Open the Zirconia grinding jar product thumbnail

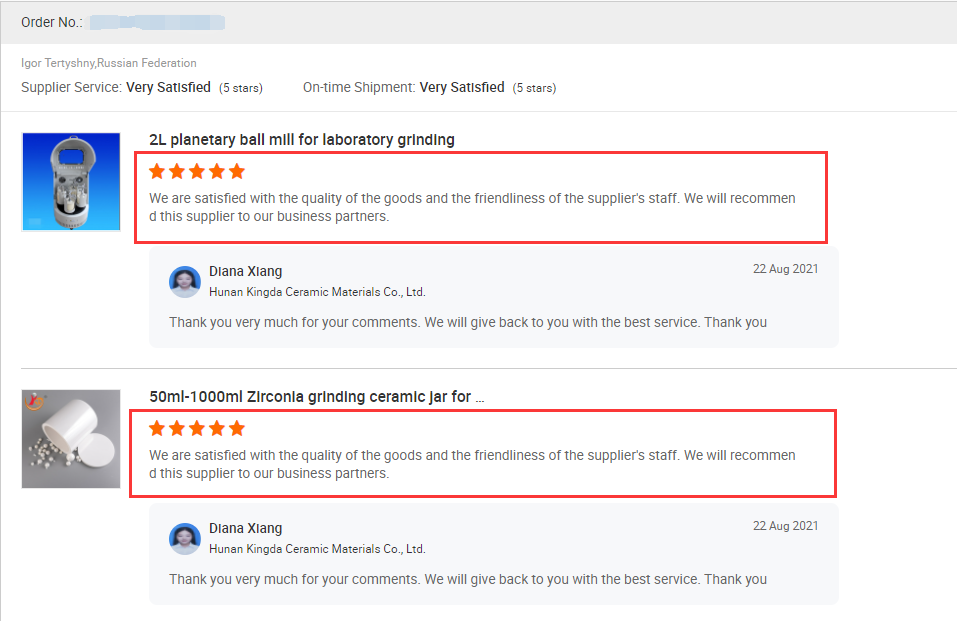click(x=71, y=438)
